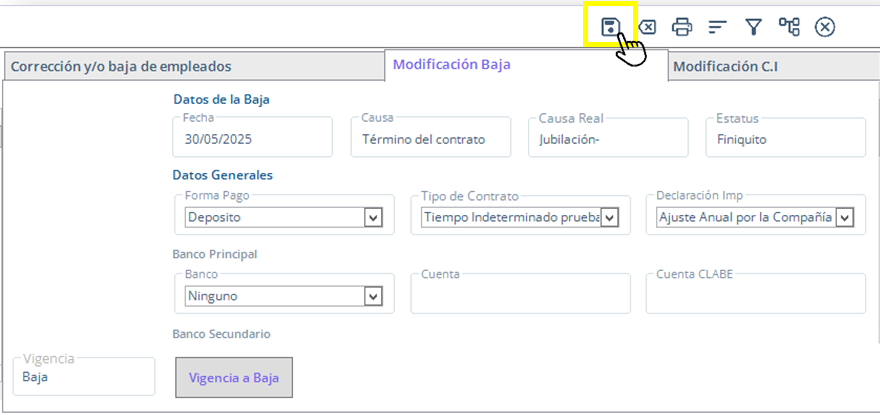Screen dimensions: 880x415
Task: Open the Modificación C.I tab
Action: [x=725, y=67]
